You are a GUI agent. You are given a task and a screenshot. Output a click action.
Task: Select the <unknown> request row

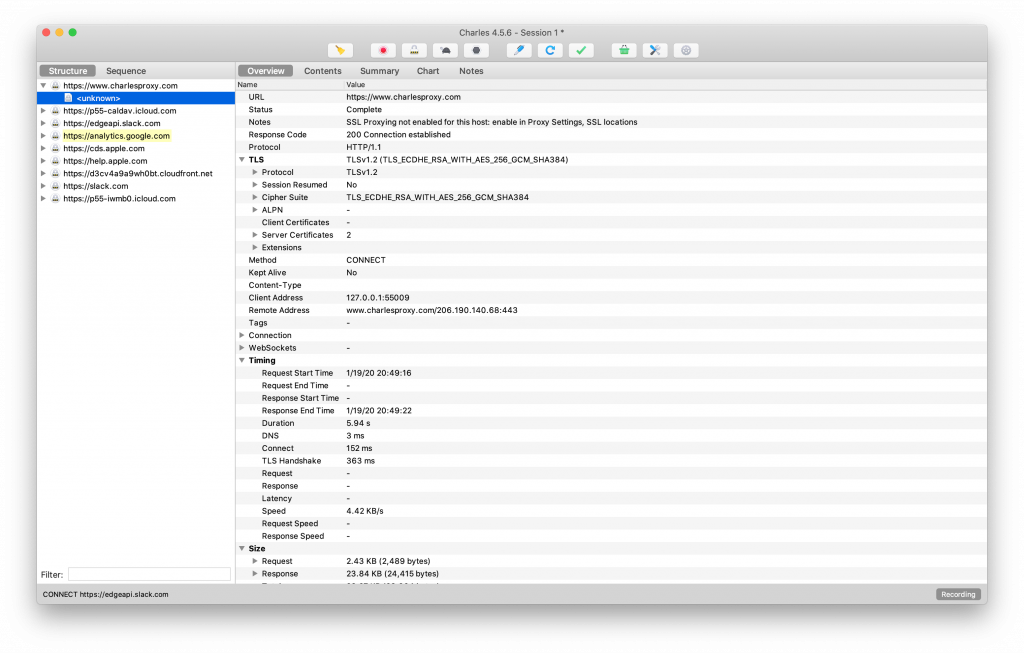tap(136, 98)
